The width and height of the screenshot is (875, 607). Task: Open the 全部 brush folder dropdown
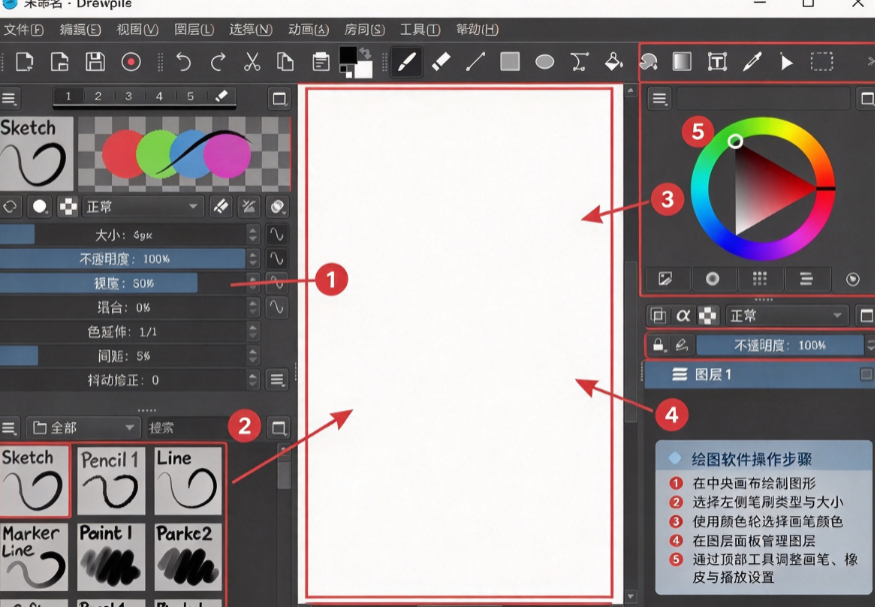tap(83, 428)
